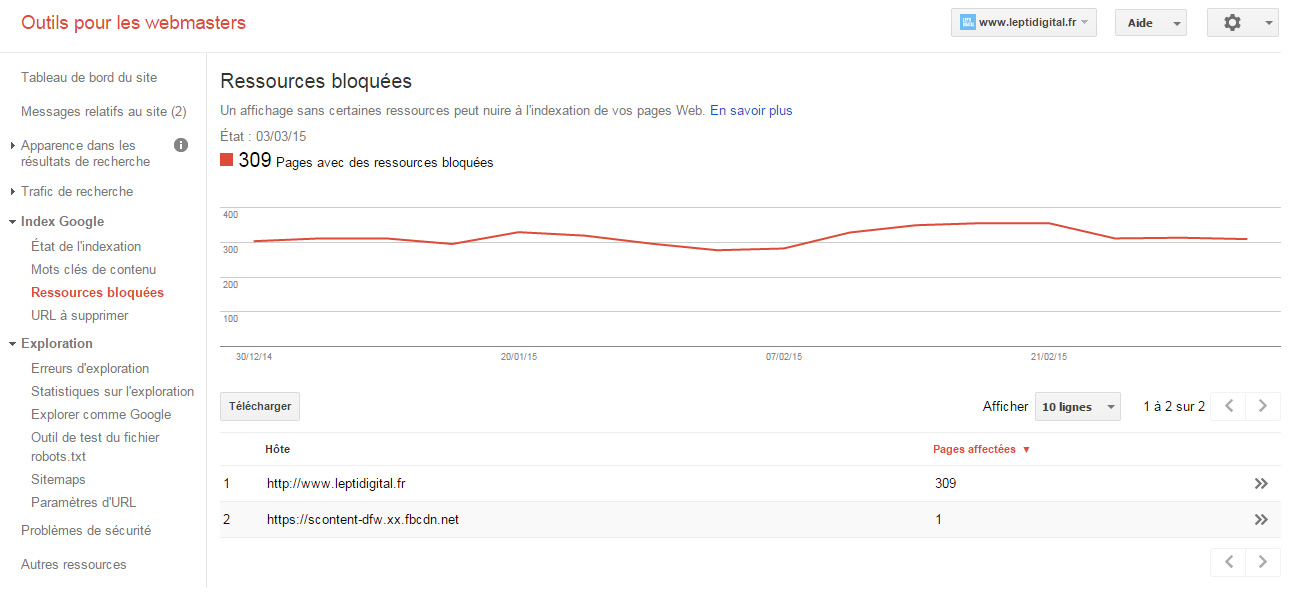The width and height of the screenshot is (1315, 600).
Task: Click the leptidigital site favicon in selector
Action: tap(967, 23)
